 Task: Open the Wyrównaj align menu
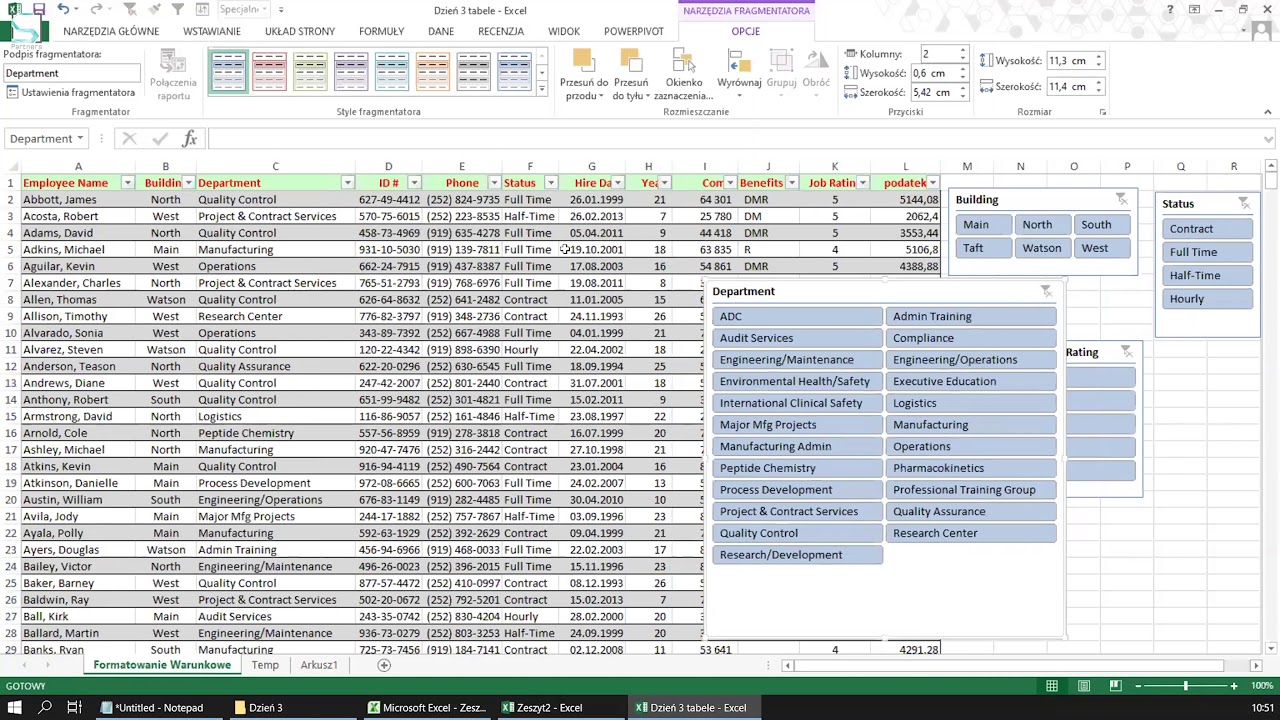[739, 75]
